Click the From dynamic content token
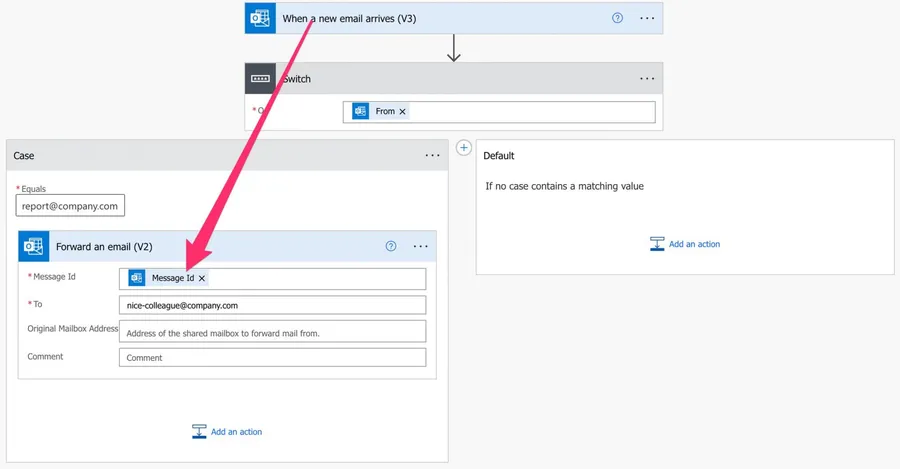Viewport: 900px width, 469px height. (x=384, y=112)
